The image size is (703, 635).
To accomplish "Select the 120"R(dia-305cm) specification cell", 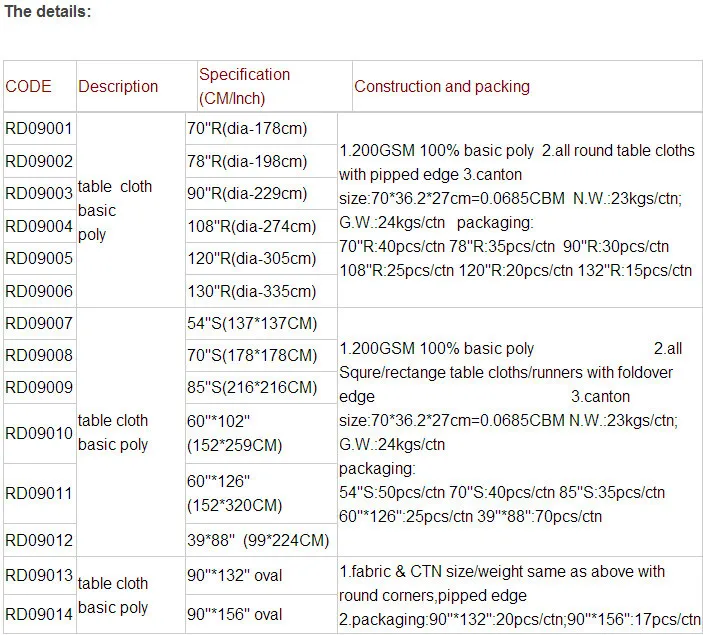I will pos(251,258).
